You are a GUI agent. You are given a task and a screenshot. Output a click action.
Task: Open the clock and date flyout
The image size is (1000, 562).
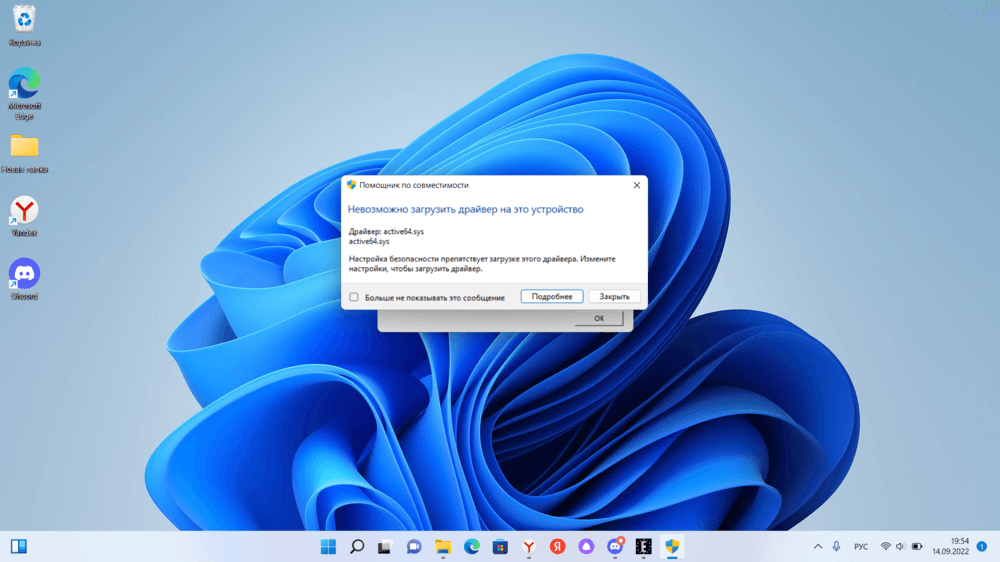(x=950, y=546)
